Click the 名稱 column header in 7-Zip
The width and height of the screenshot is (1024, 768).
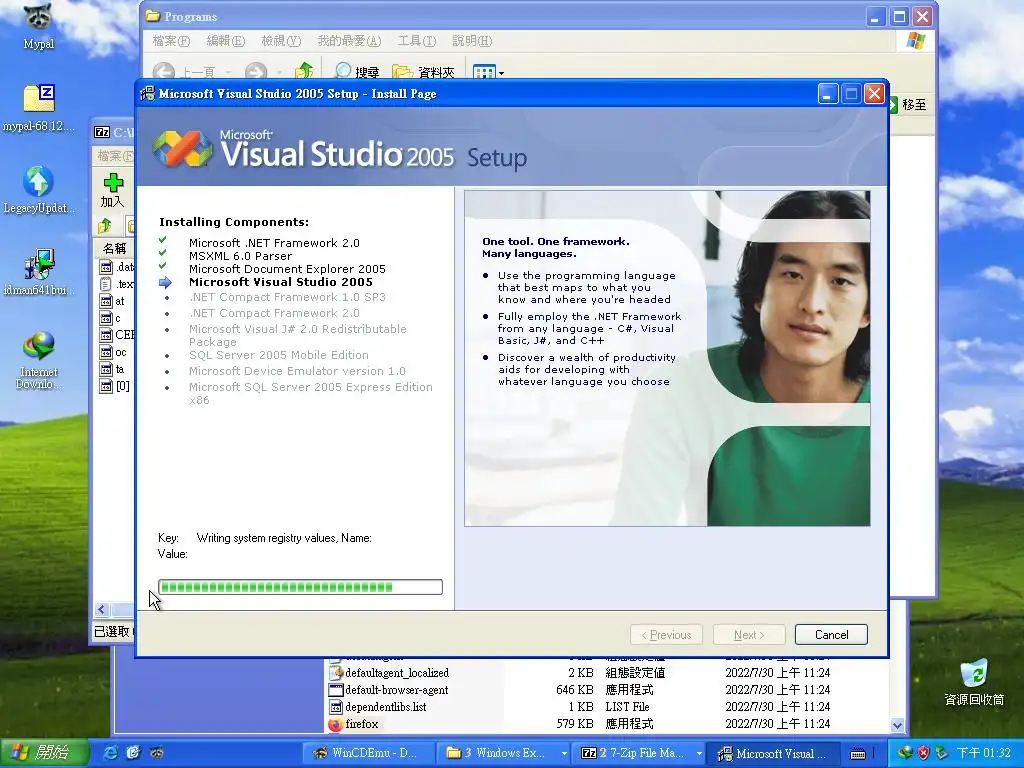point(115,248)
